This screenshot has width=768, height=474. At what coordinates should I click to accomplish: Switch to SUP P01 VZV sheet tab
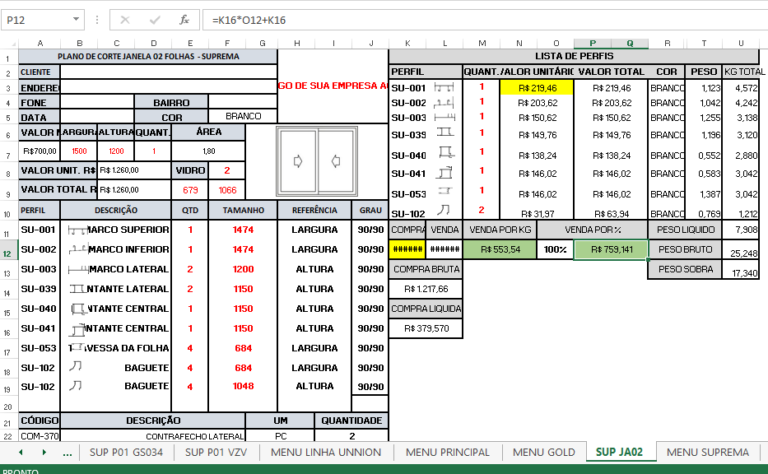(x=216, y=452)
